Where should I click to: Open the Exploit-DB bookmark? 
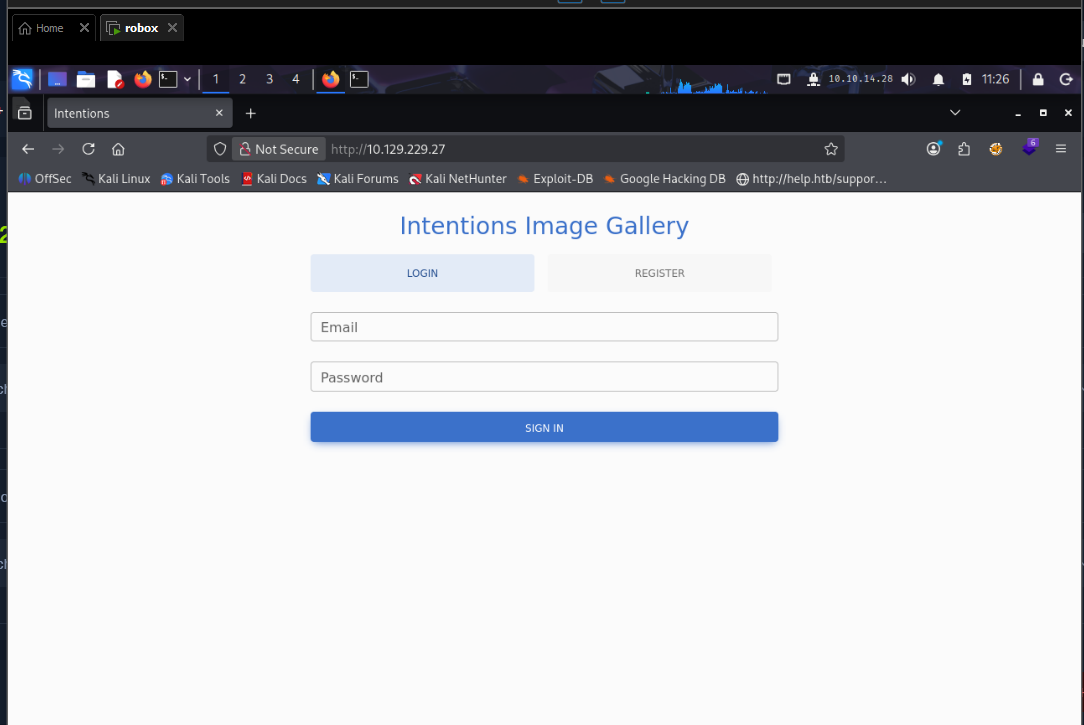(x=555, y=179)
